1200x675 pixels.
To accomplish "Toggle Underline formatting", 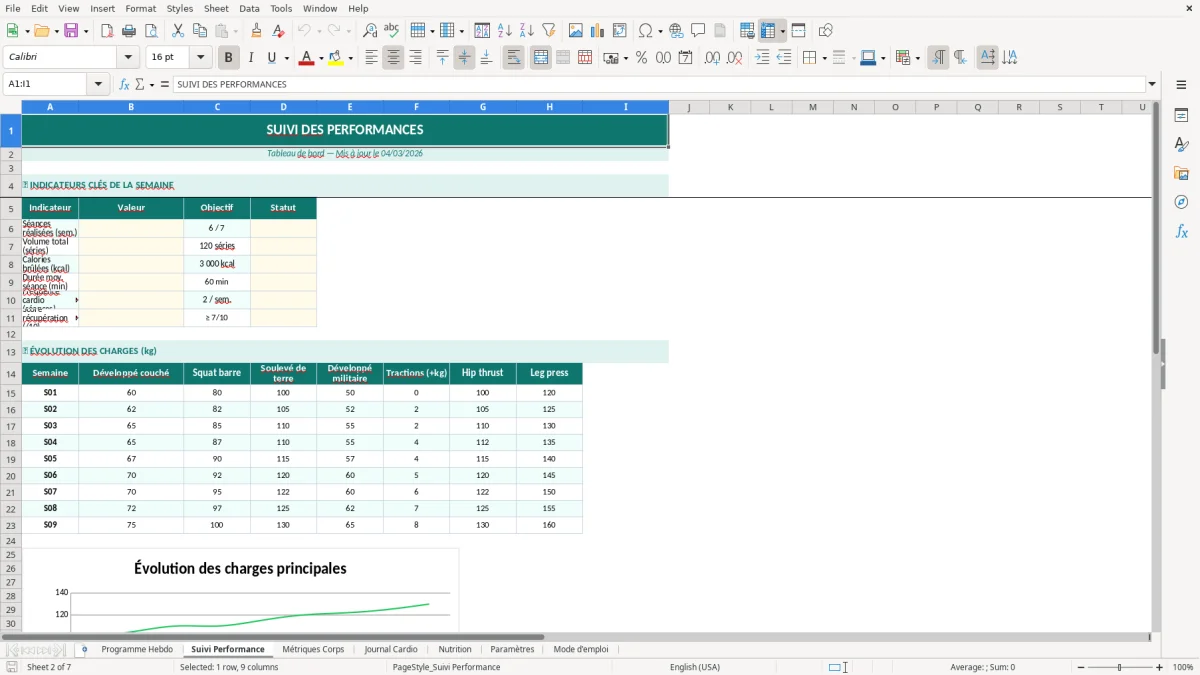I will [x=272, y=58].
